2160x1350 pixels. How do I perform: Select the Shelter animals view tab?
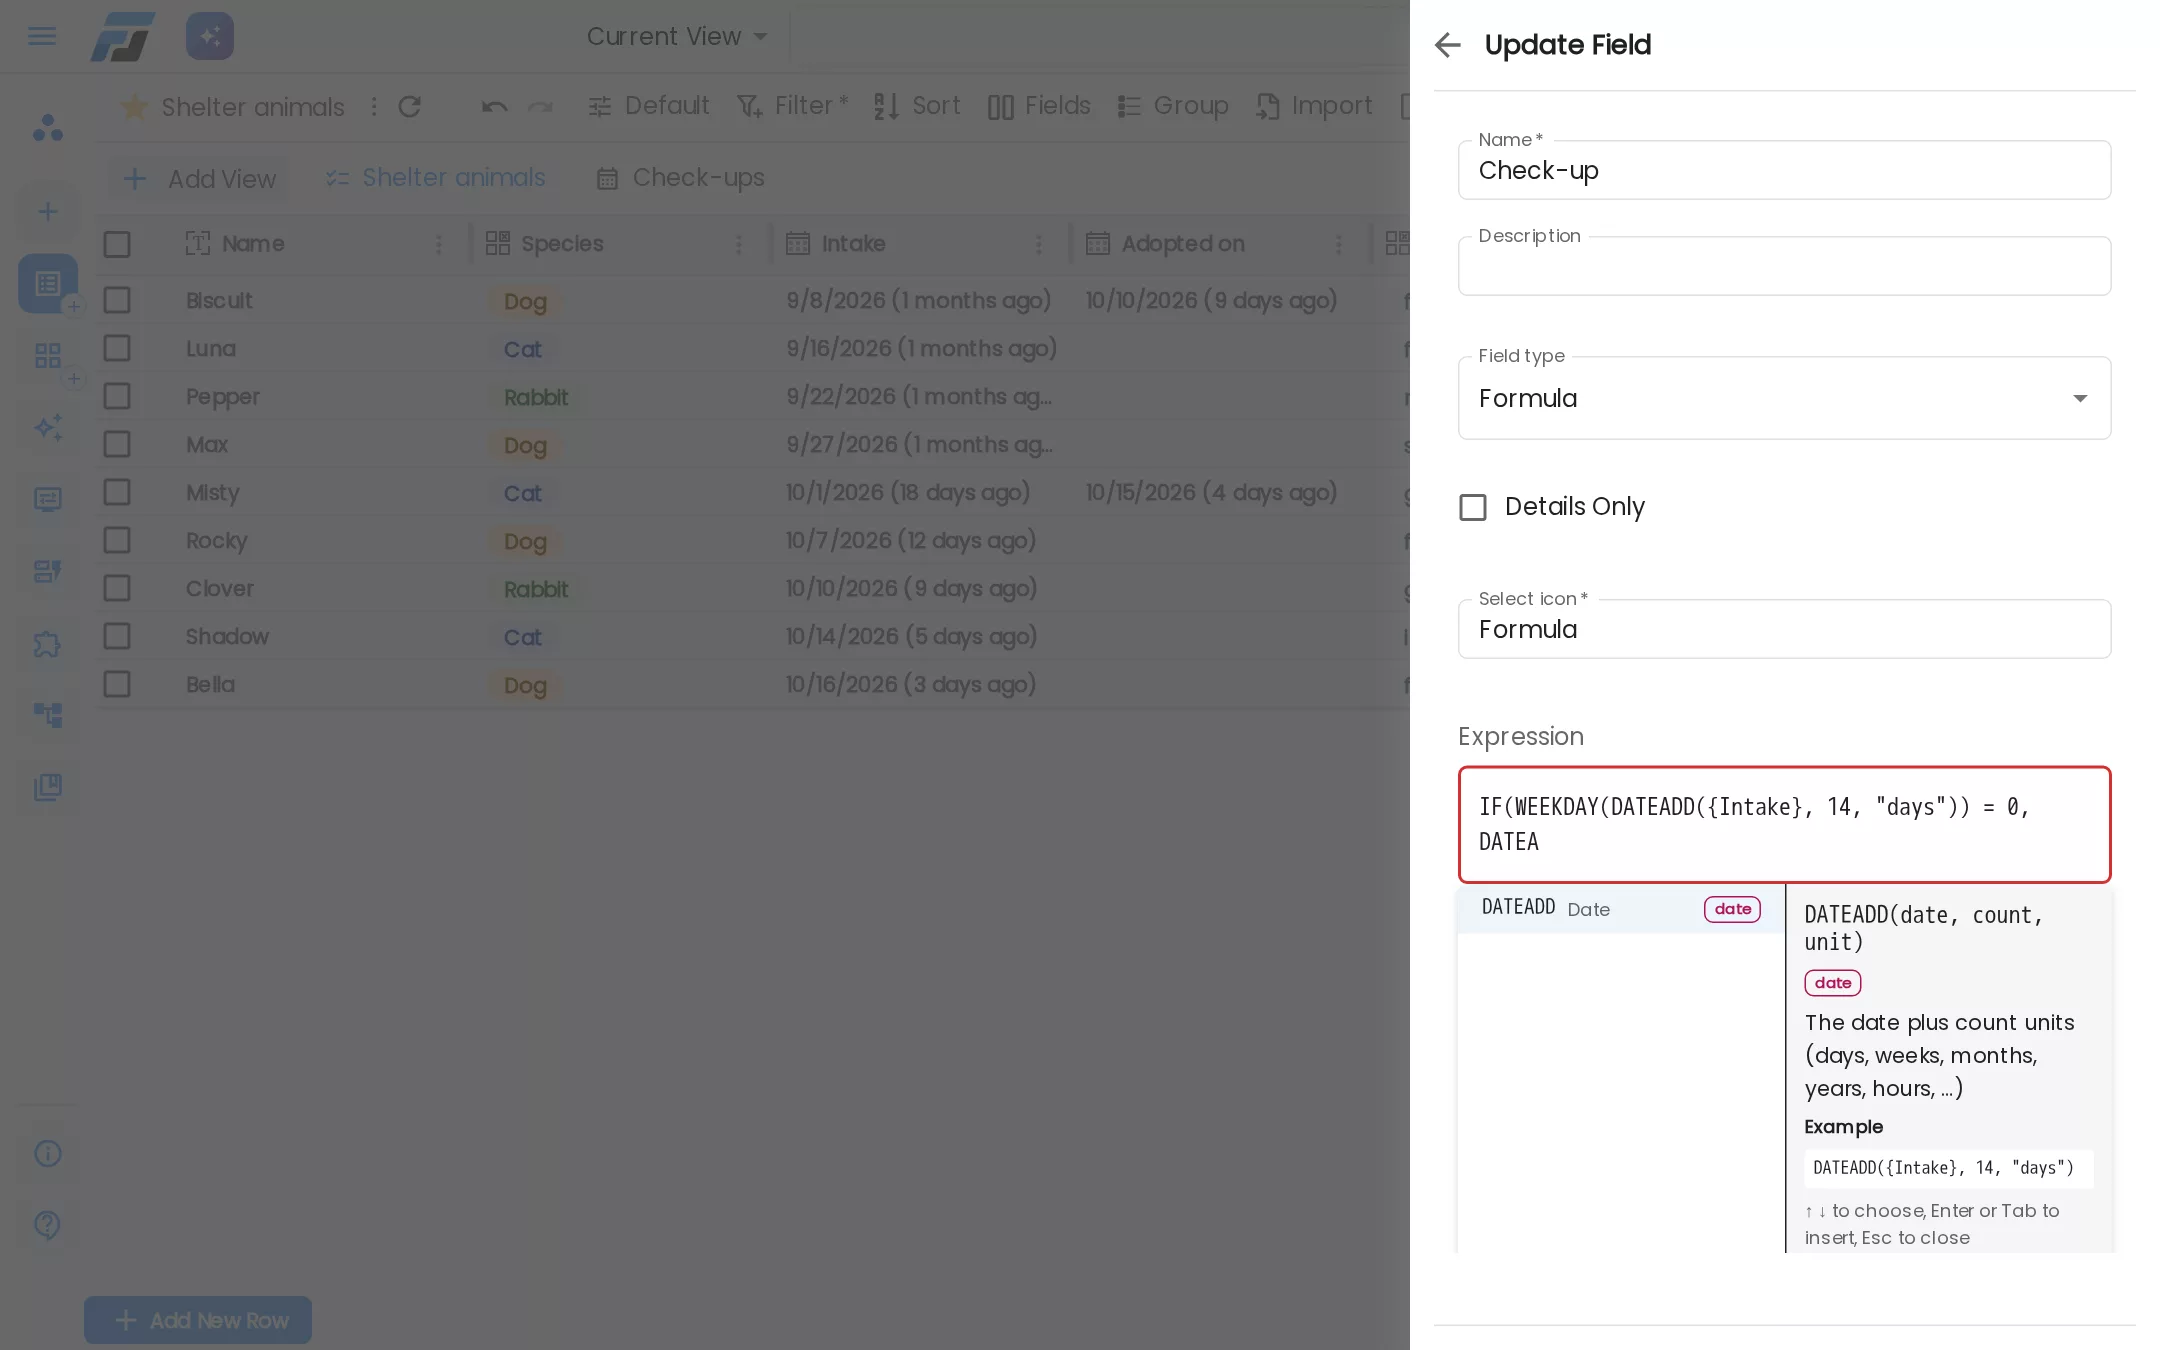[x=436, y=178]
